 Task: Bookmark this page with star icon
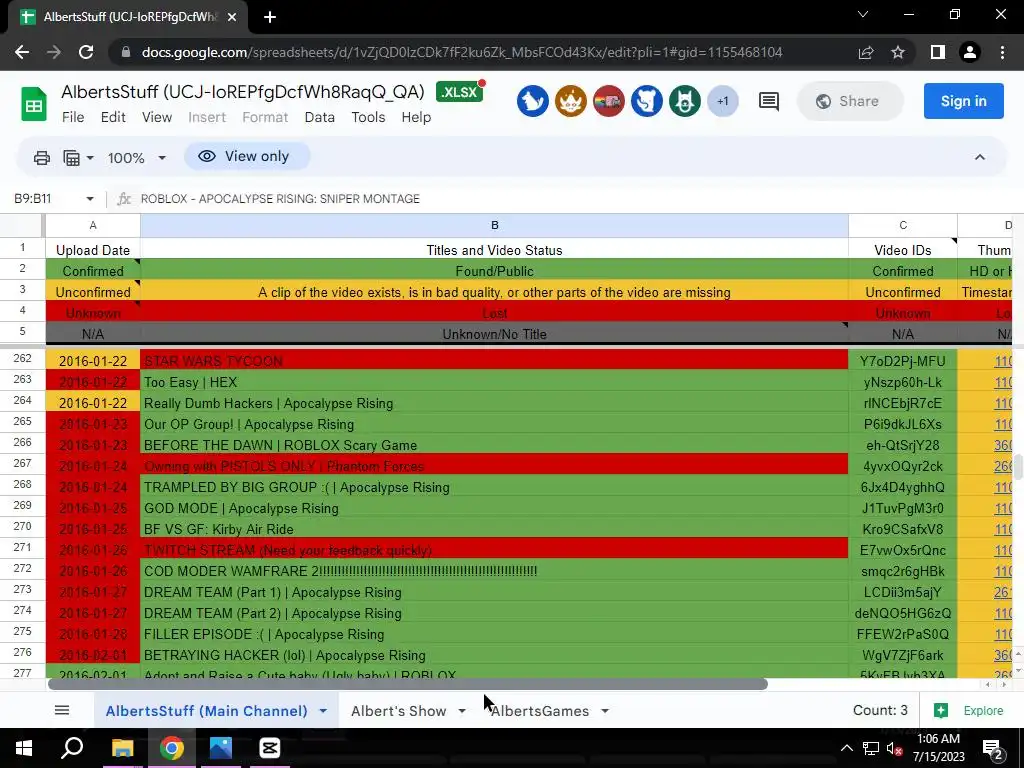click(x=898, y=52)
